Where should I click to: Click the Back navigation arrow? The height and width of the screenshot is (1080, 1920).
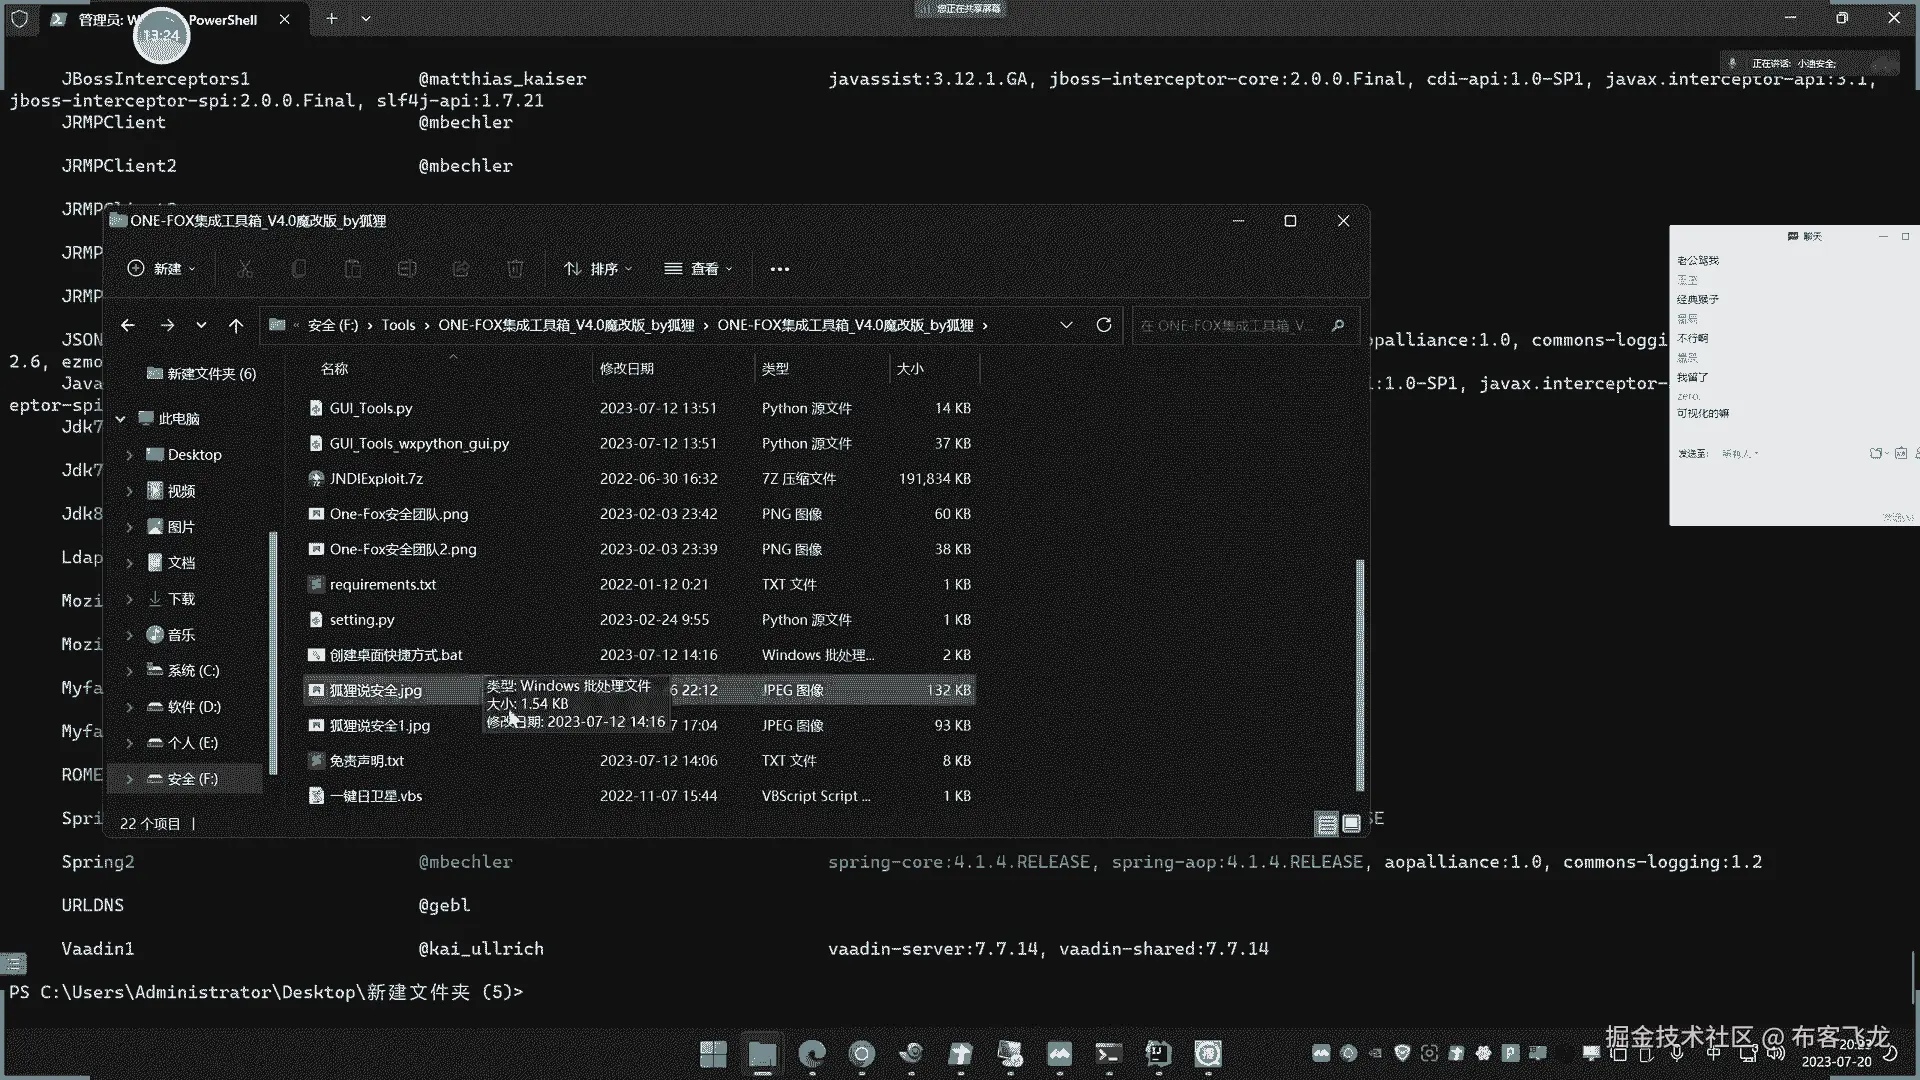[128, 325]
